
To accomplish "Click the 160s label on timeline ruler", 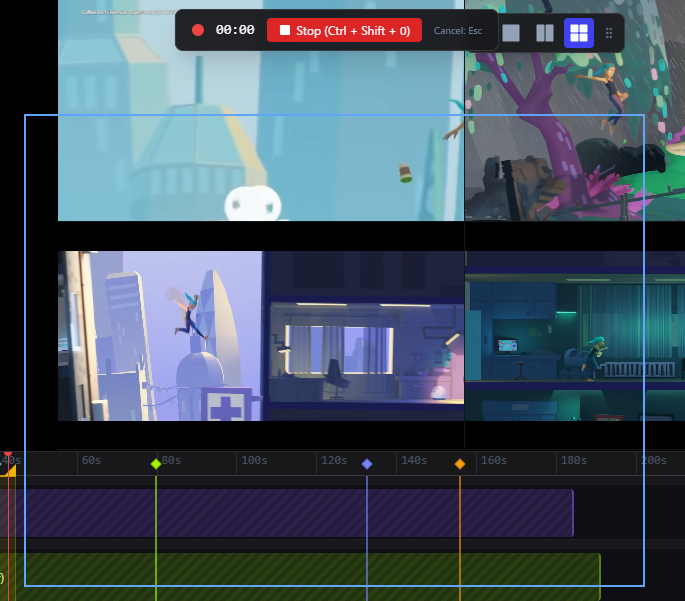I will pyautogui.click(x=494, y=460).
